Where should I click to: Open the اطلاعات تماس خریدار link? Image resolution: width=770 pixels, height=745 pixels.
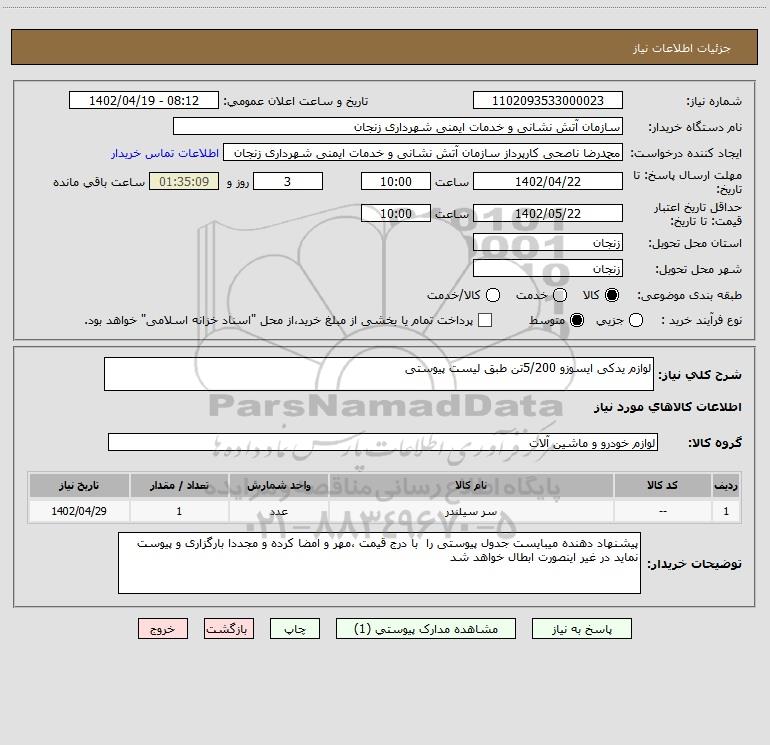tap(165, 153)
